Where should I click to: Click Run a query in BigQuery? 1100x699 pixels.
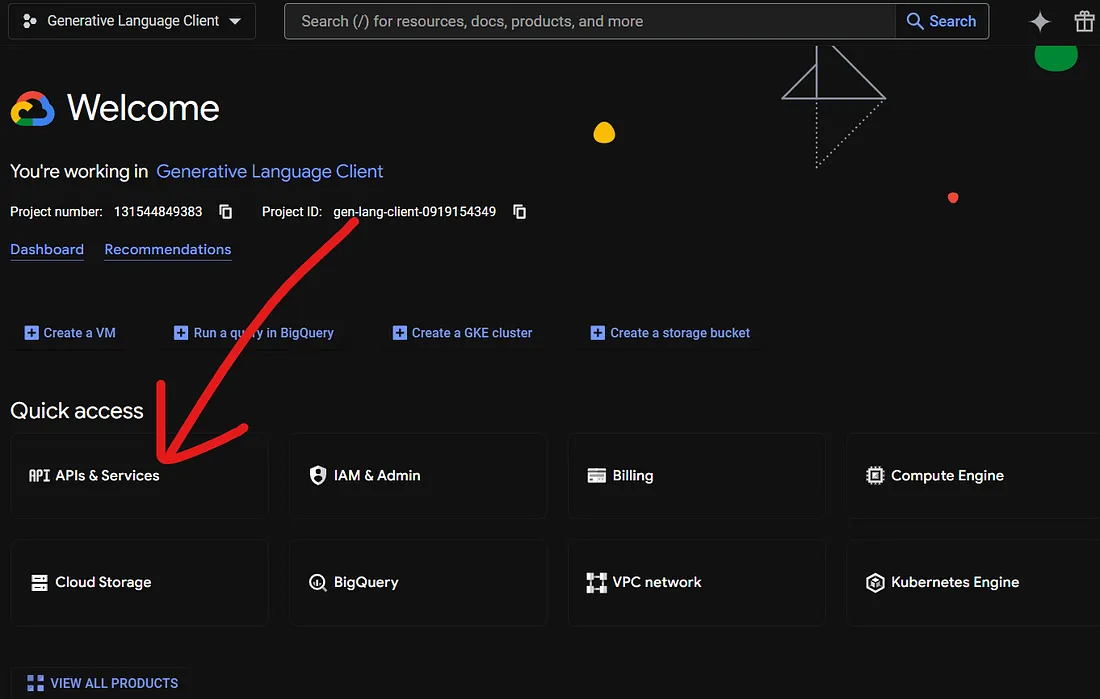click(x=254, y=333)
